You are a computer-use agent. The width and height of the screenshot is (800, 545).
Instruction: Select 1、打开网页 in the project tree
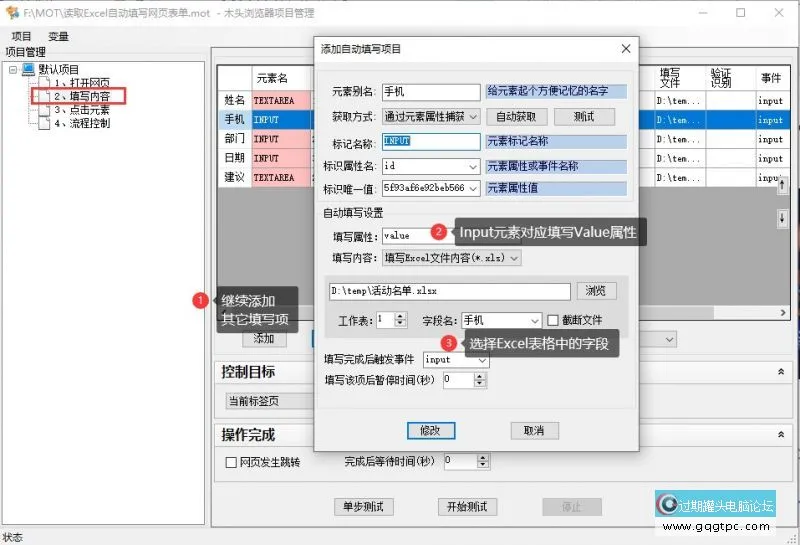click(82, 83)
